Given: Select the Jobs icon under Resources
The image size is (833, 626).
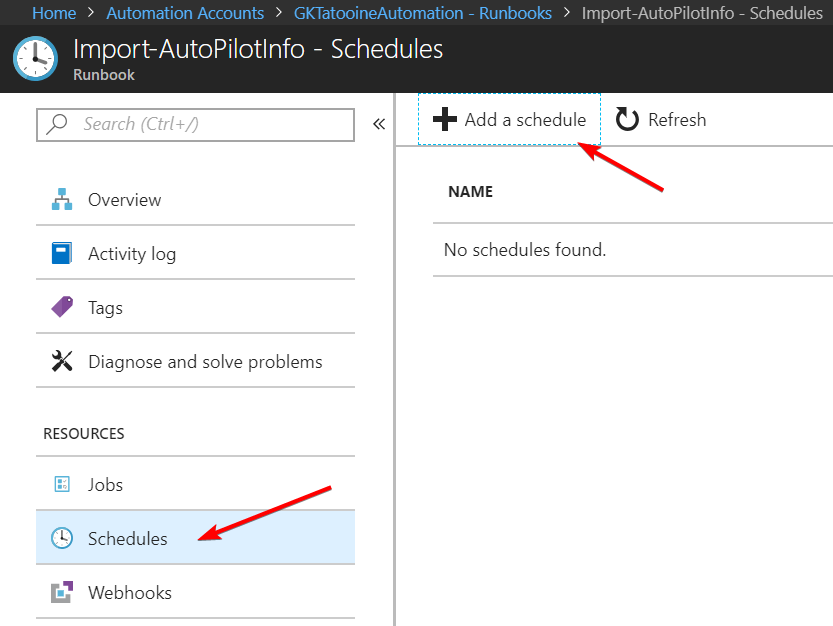Looking at the screenshot, I should [x=61, y=484].
